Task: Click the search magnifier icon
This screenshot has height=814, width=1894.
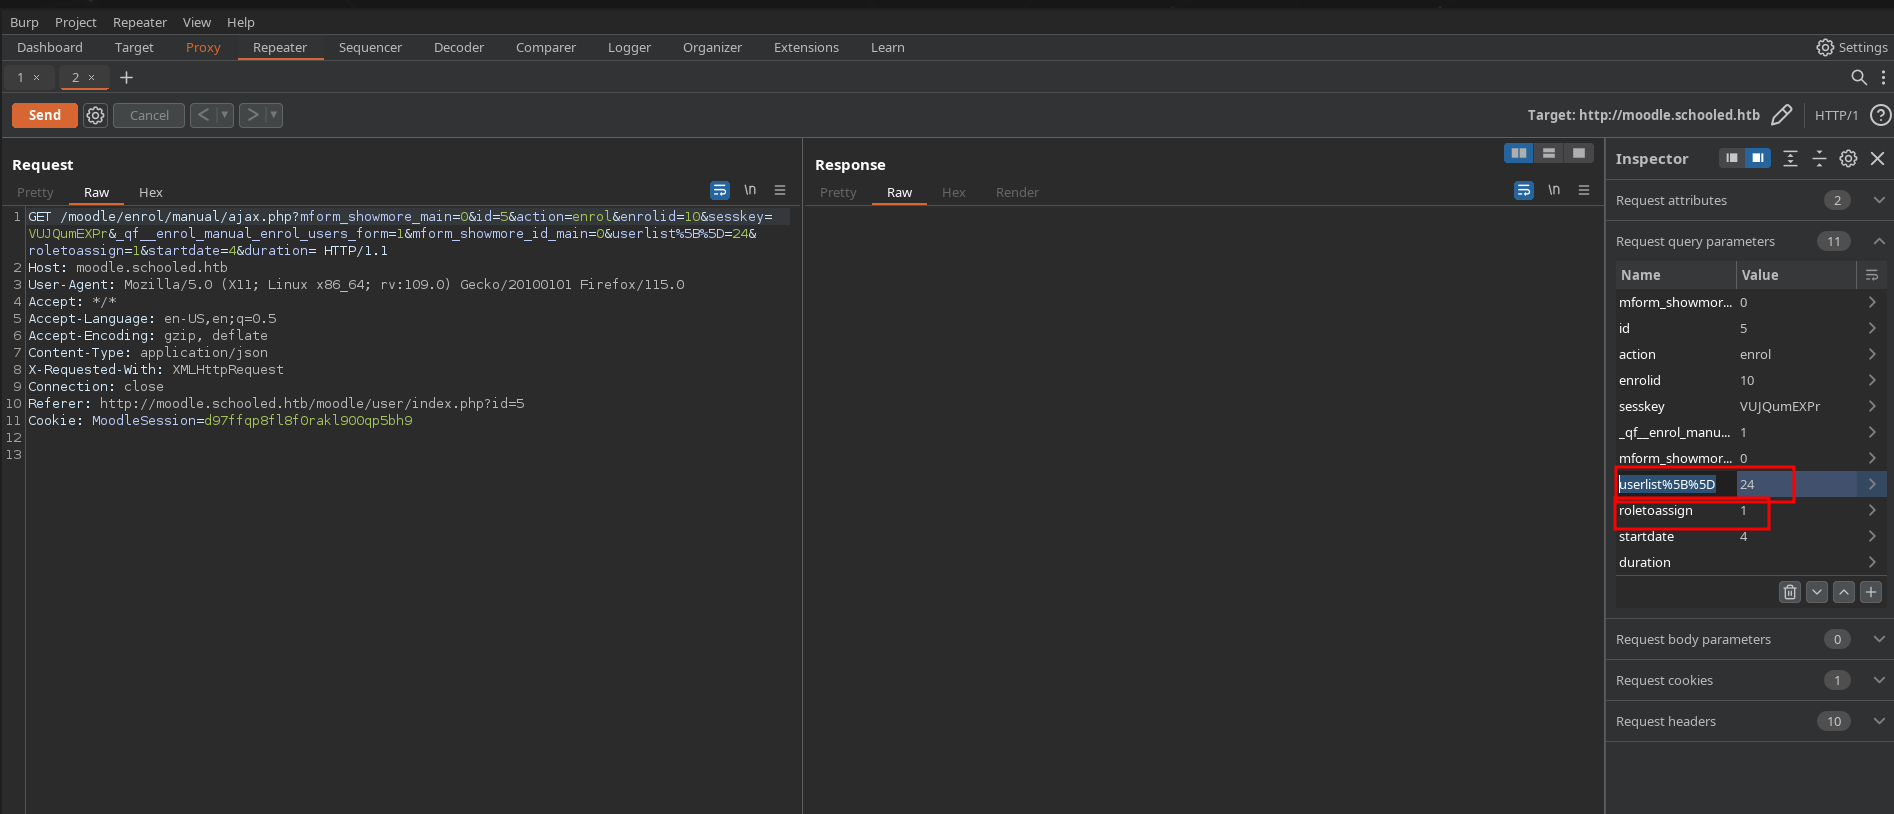Action: pyautogui.click(x=1859, y=77)
